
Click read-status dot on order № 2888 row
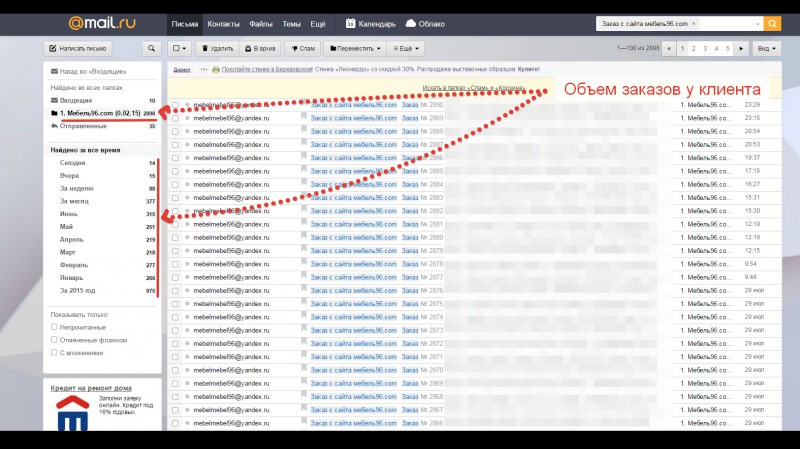point(187,131)
